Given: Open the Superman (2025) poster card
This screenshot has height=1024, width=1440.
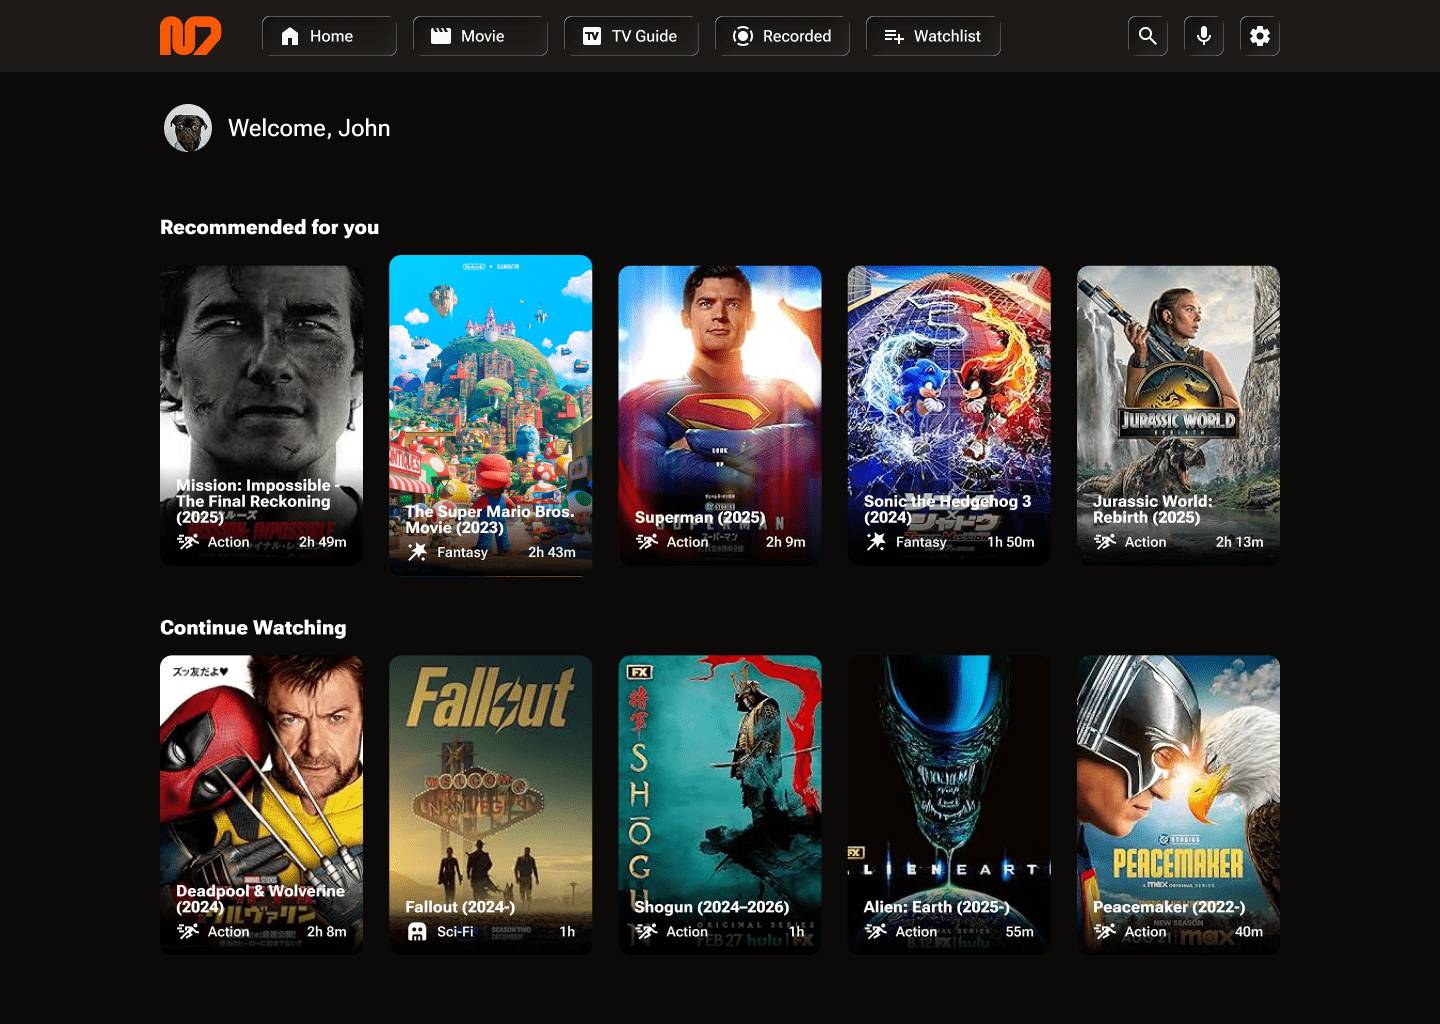Looking at the screenshot, I should pyautogui.click(x=720, y=415).
